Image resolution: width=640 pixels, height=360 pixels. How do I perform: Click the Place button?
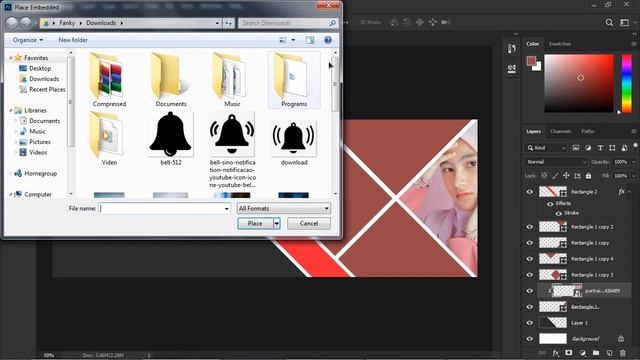point(255,224)
